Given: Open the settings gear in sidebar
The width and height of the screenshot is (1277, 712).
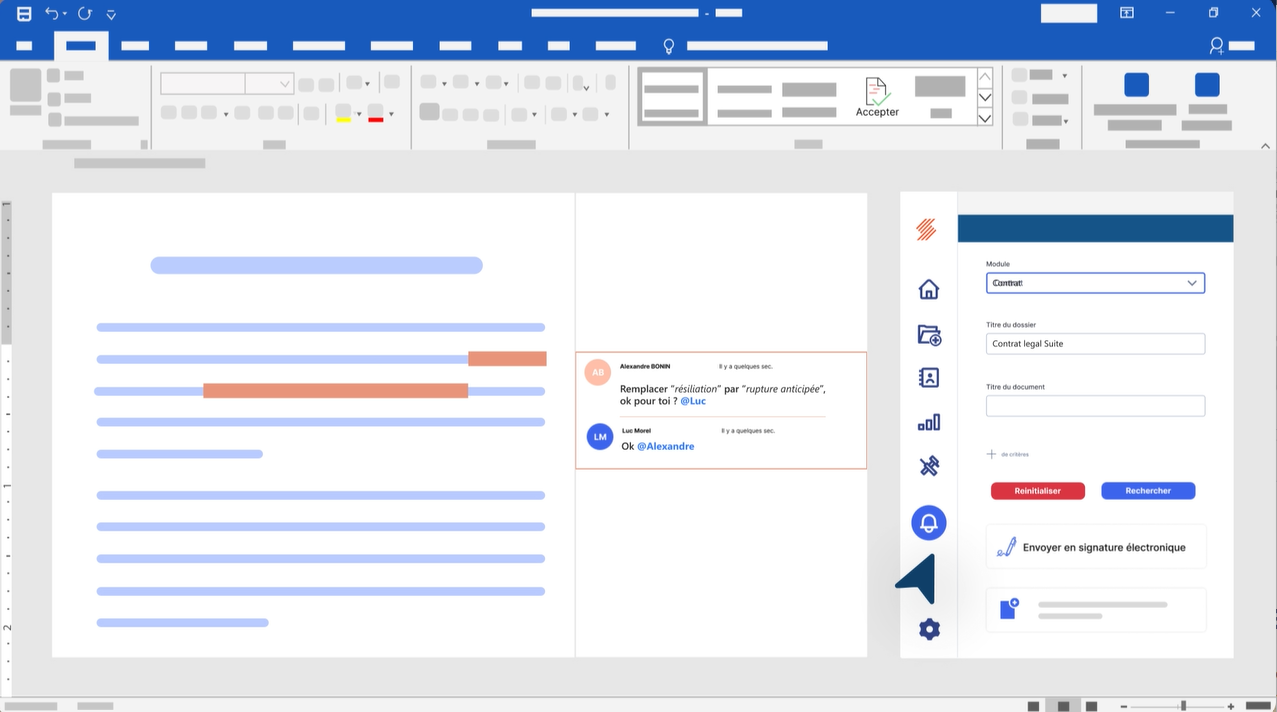Looking at the screenshot, I should click(x=929, y=629).
